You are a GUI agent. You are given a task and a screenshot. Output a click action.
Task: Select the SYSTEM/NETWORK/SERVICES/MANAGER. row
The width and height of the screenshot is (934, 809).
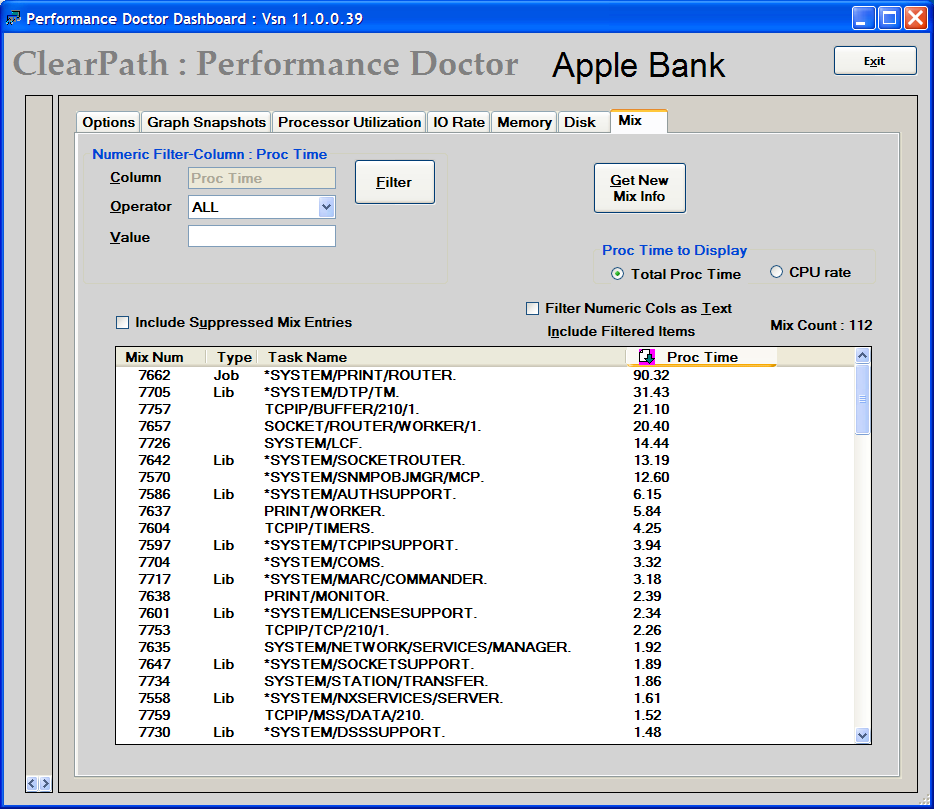pyautogui.click(x=485, y=647)
